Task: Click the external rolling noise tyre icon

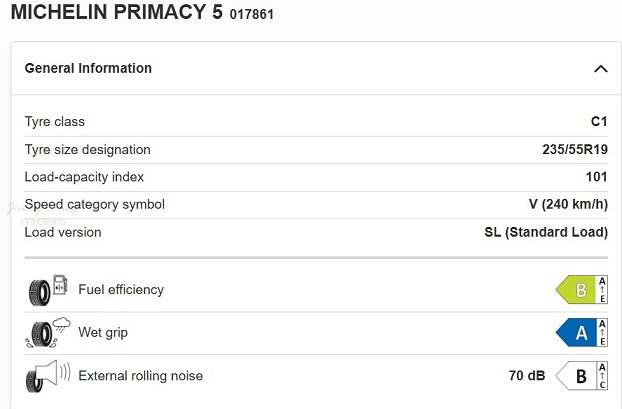Action: point(48,377)
